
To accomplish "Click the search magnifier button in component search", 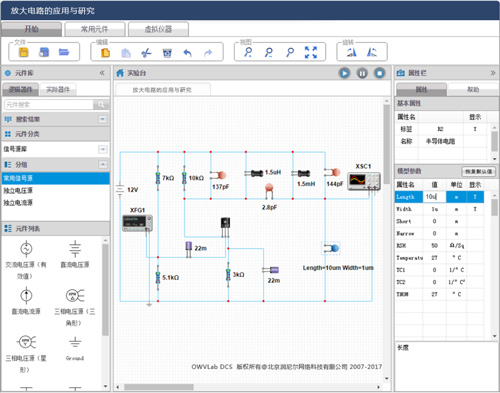I will pyautogui.click(x=101, y=105).
